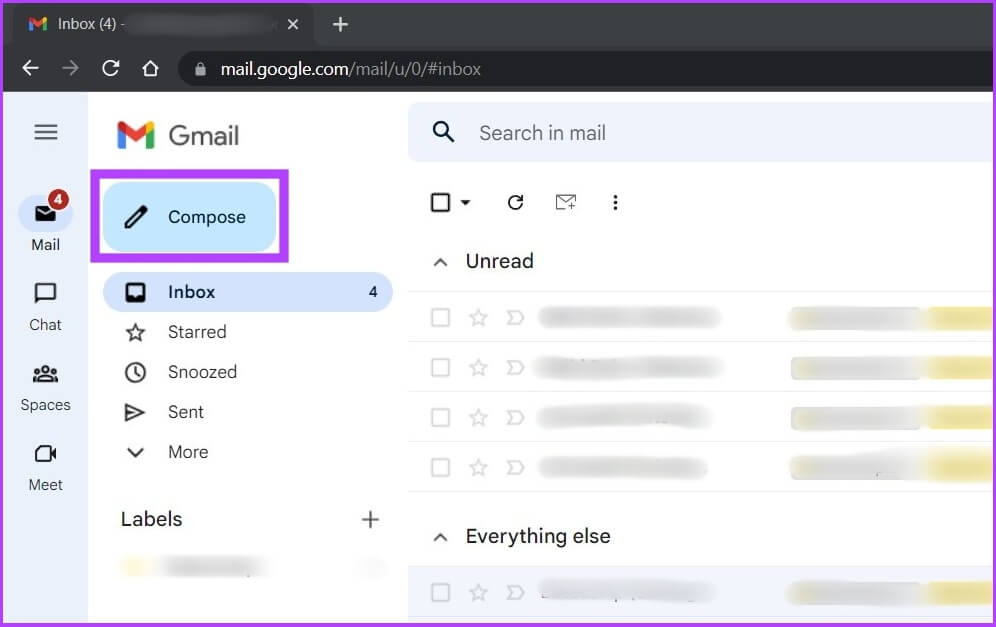
Task: Click the address bar URL
Action: pos(351,69)
